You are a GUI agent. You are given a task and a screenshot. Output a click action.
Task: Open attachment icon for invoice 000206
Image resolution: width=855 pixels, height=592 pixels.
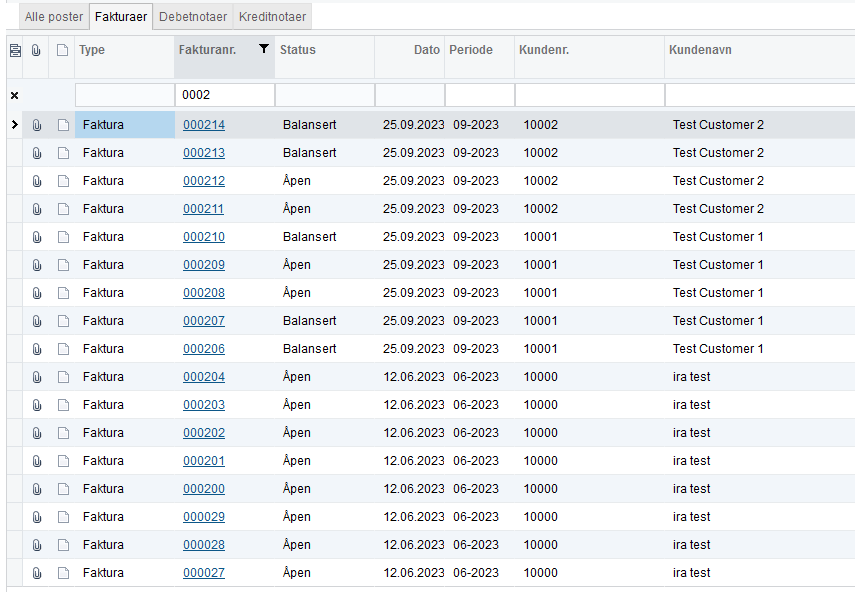(37, 349)
